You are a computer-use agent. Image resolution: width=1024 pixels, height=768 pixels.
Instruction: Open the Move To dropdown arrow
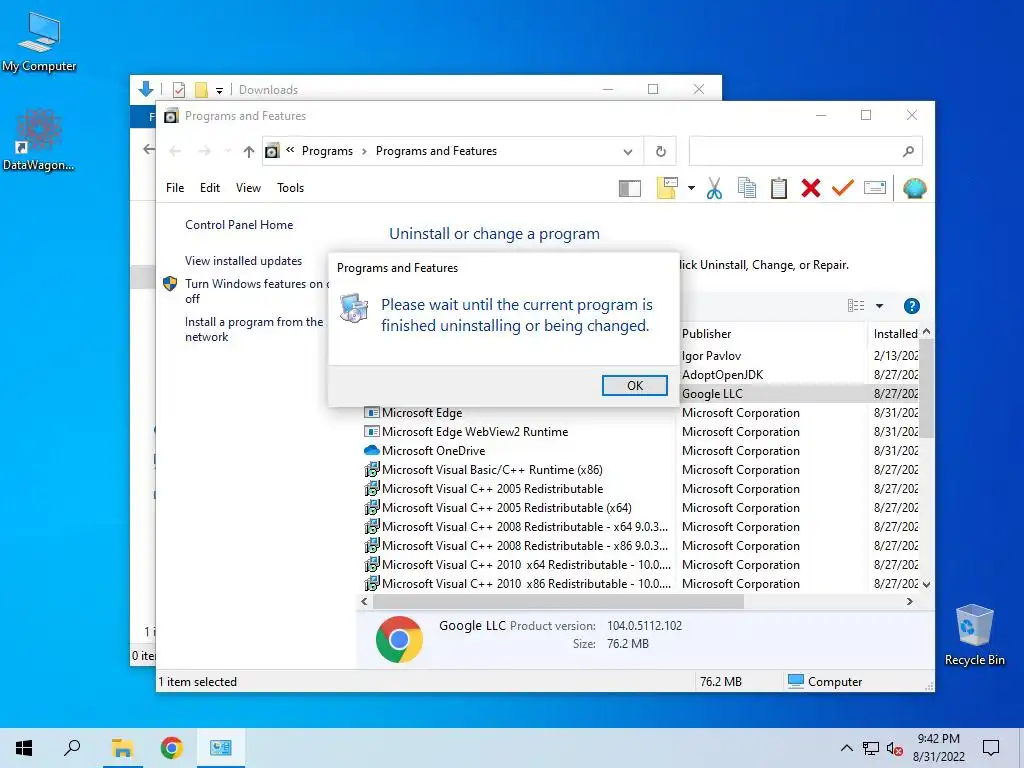pyautogui.click(x=691, y=189)
